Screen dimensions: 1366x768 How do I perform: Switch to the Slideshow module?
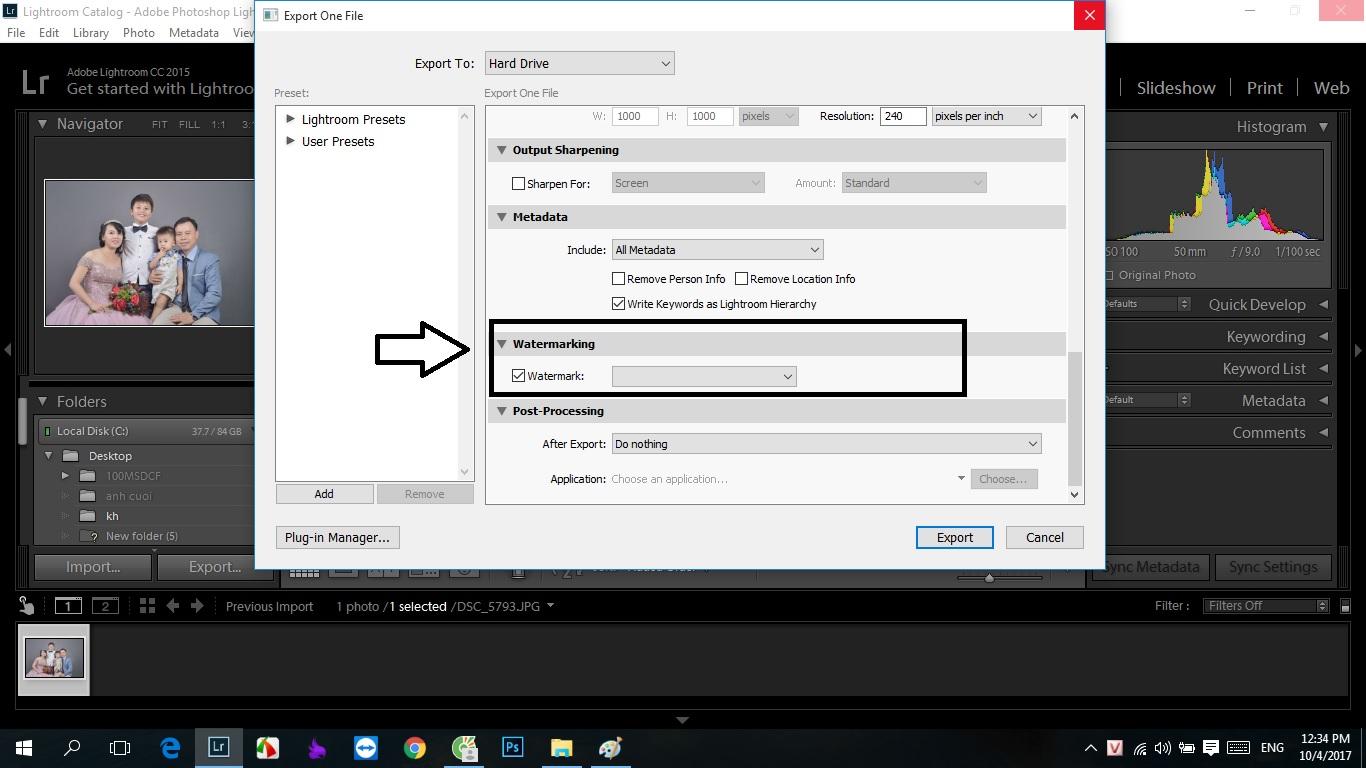(1176, 88)
